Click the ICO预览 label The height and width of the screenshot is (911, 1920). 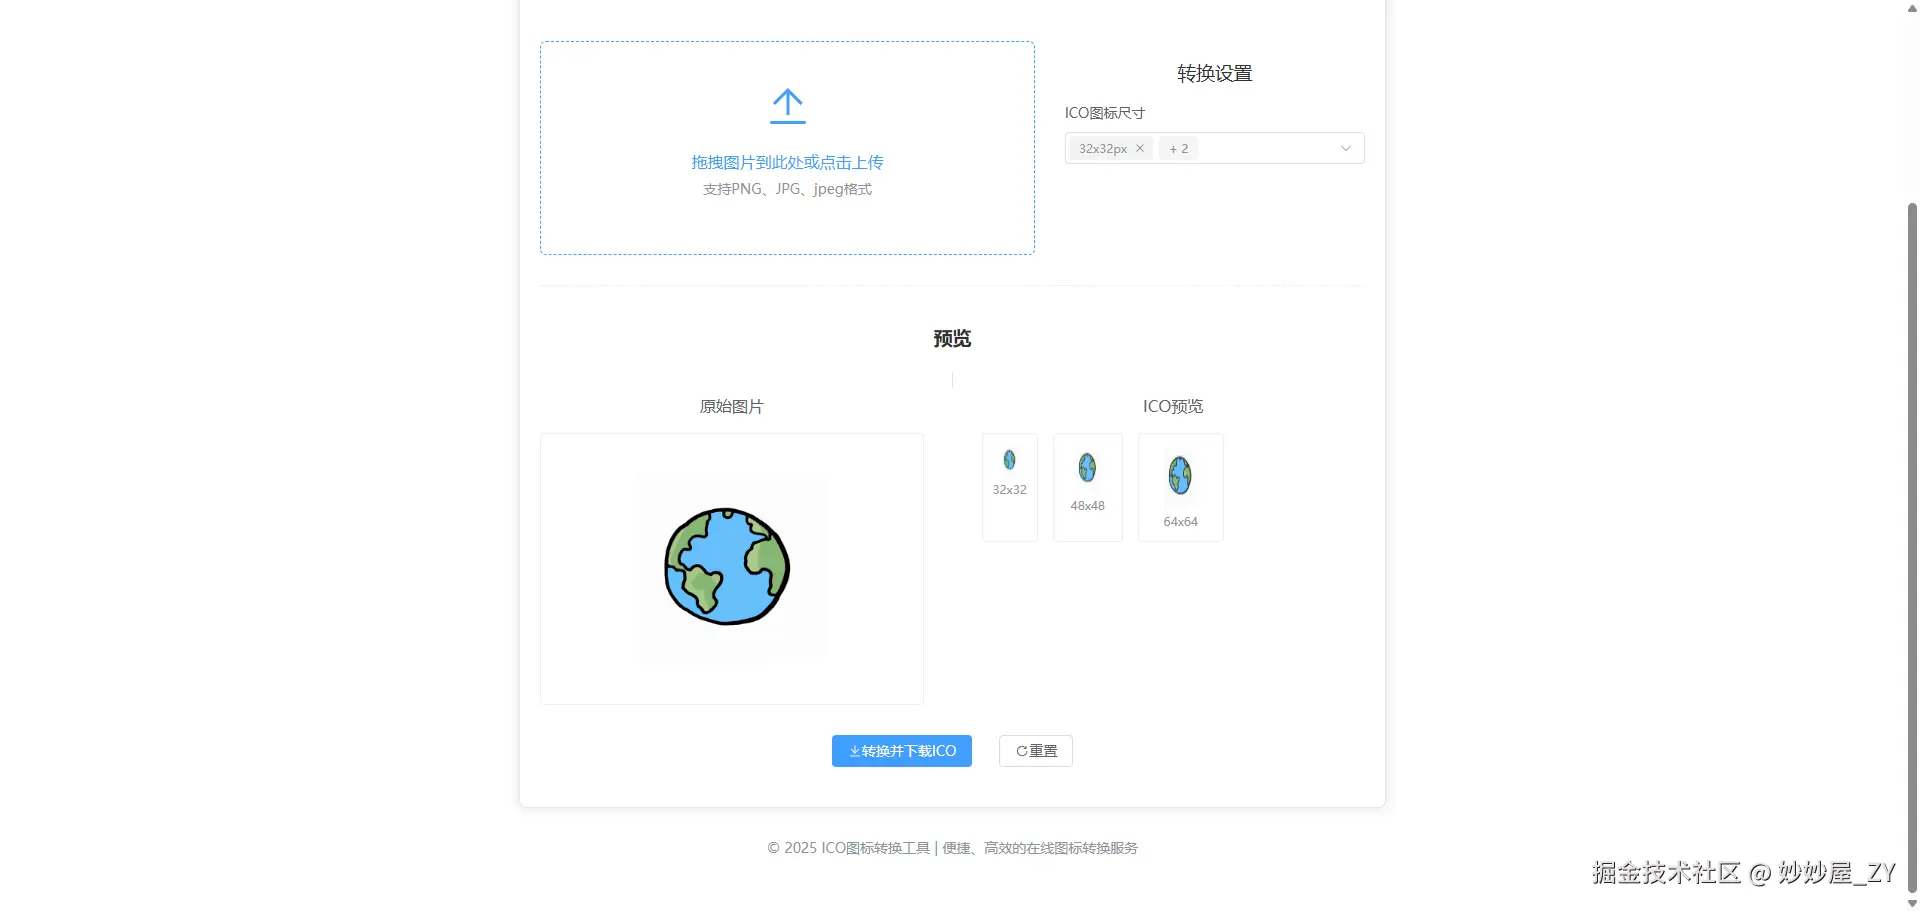pos(1173,407)
